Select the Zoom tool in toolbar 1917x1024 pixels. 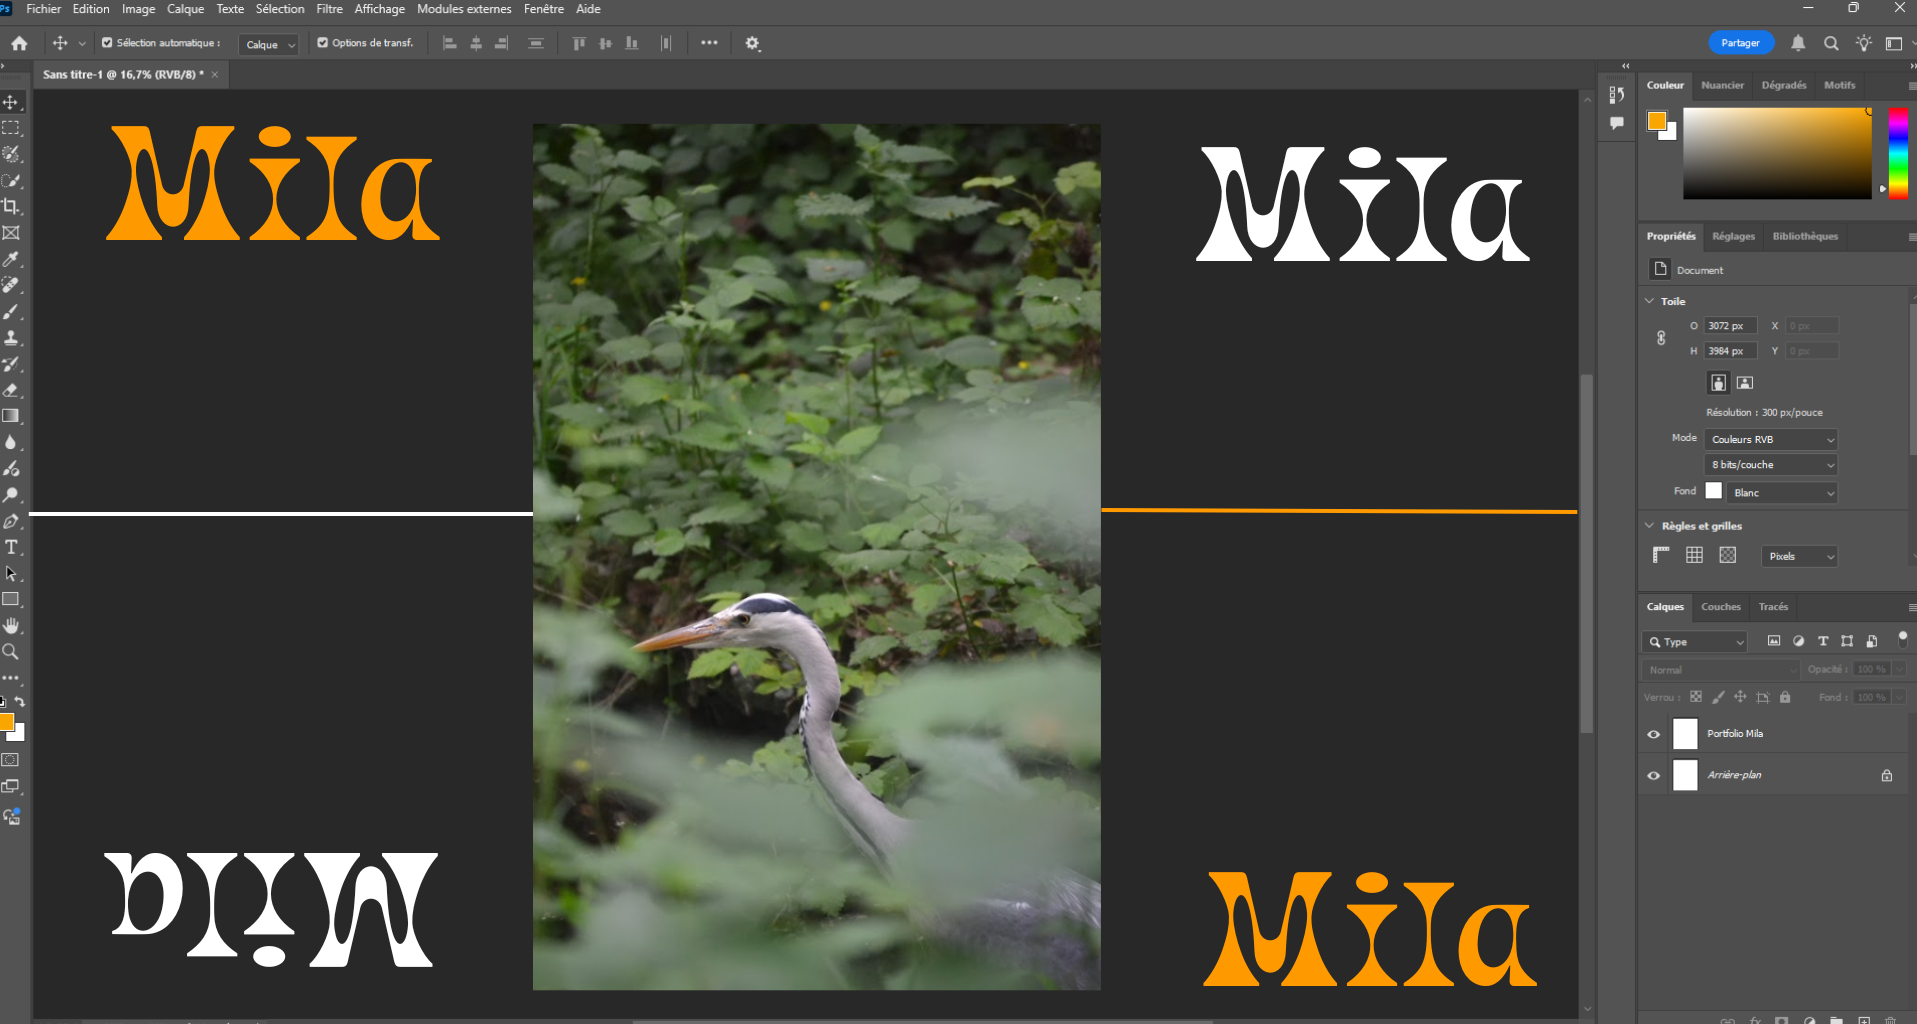click(x=11, y=652)
